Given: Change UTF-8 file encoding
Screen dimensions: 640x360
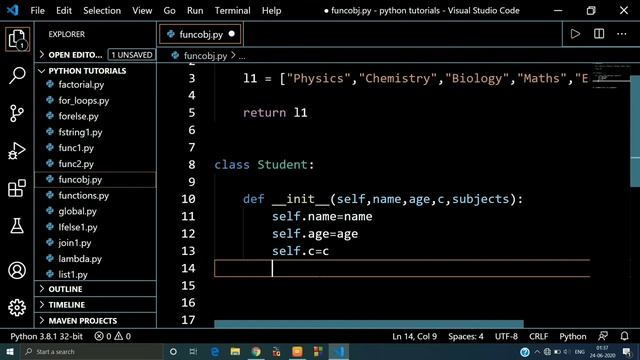Looking at the screenshot, I should coord(506,336).
